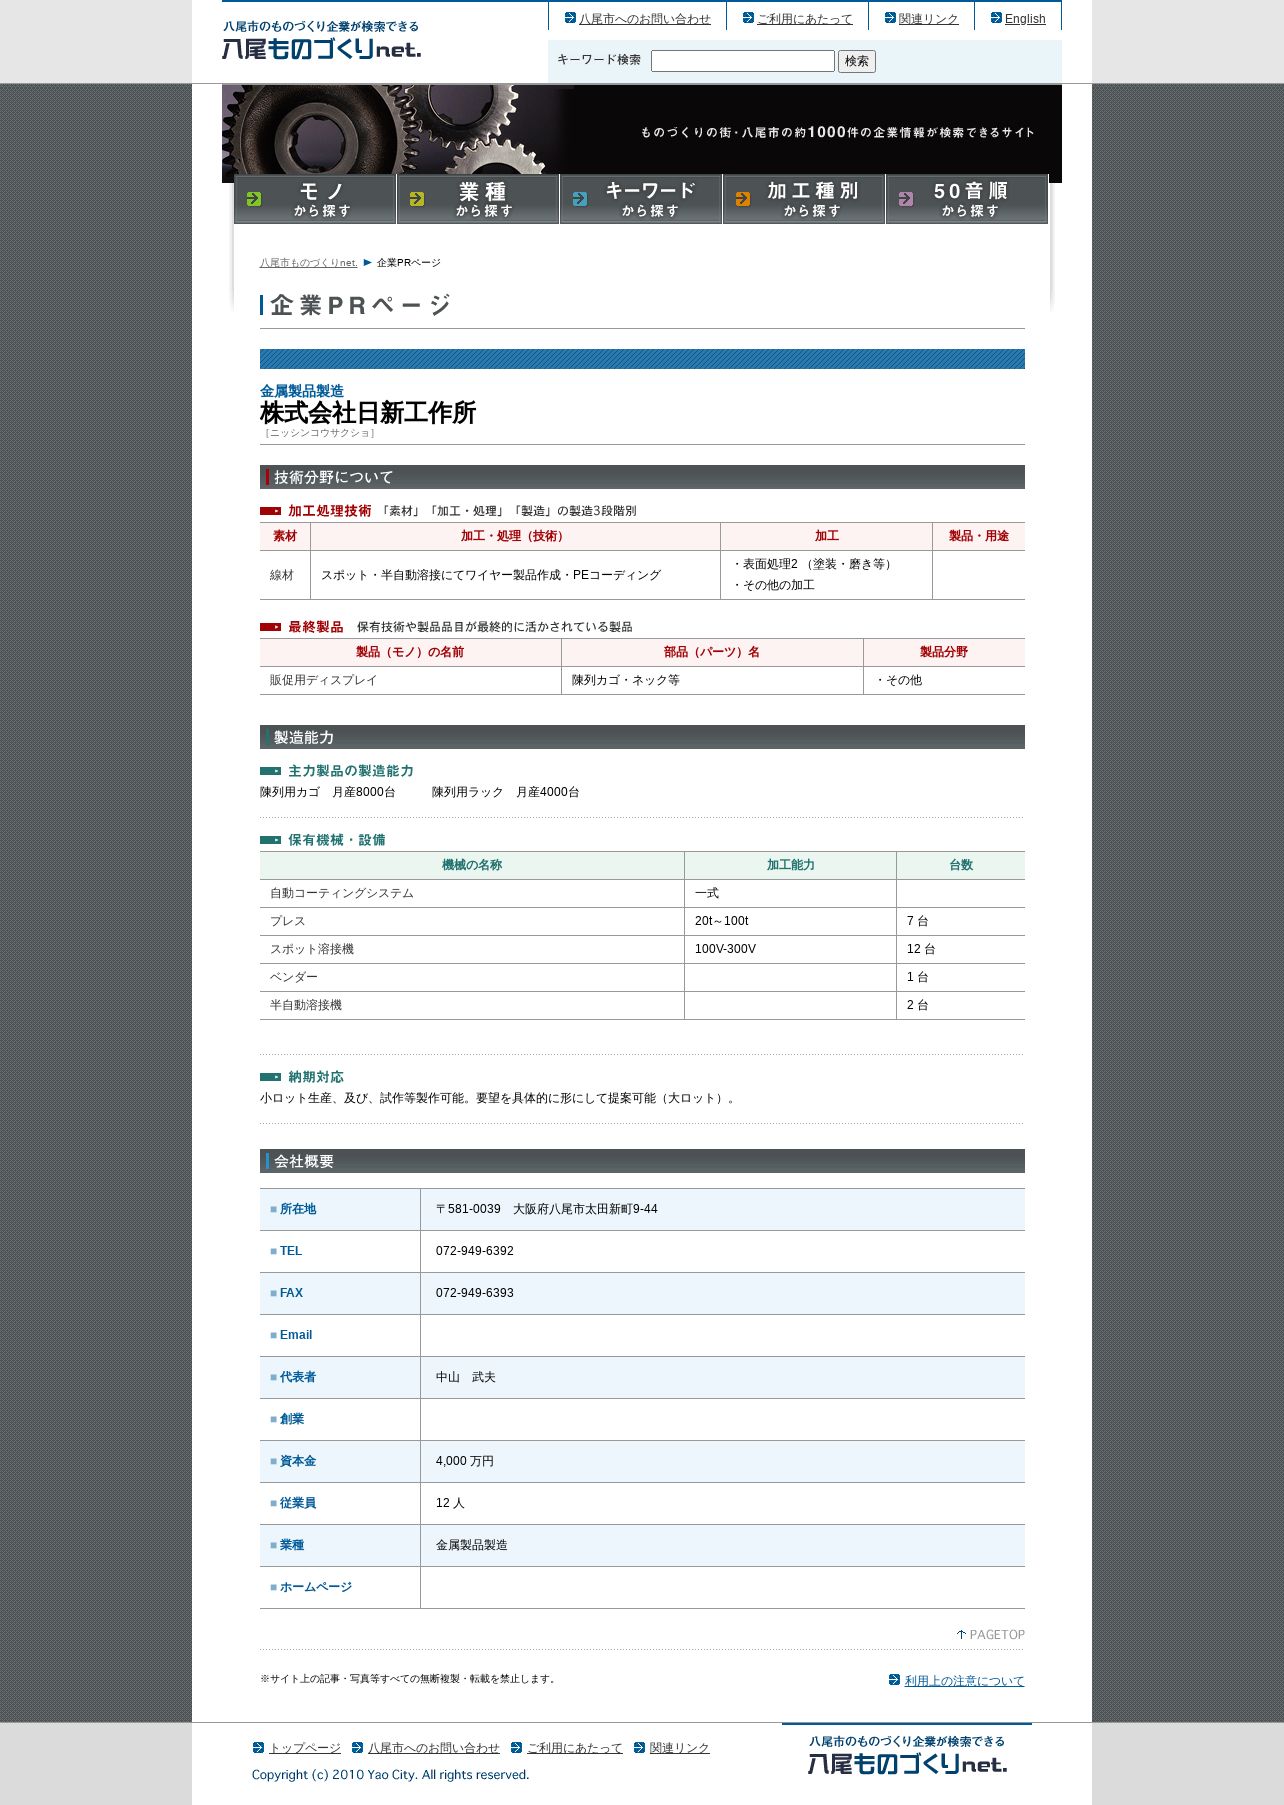This screenshot has width=1284, height=1805.
Task: Jump to PAGETOP link
Action: click(x=990, y=1634)
